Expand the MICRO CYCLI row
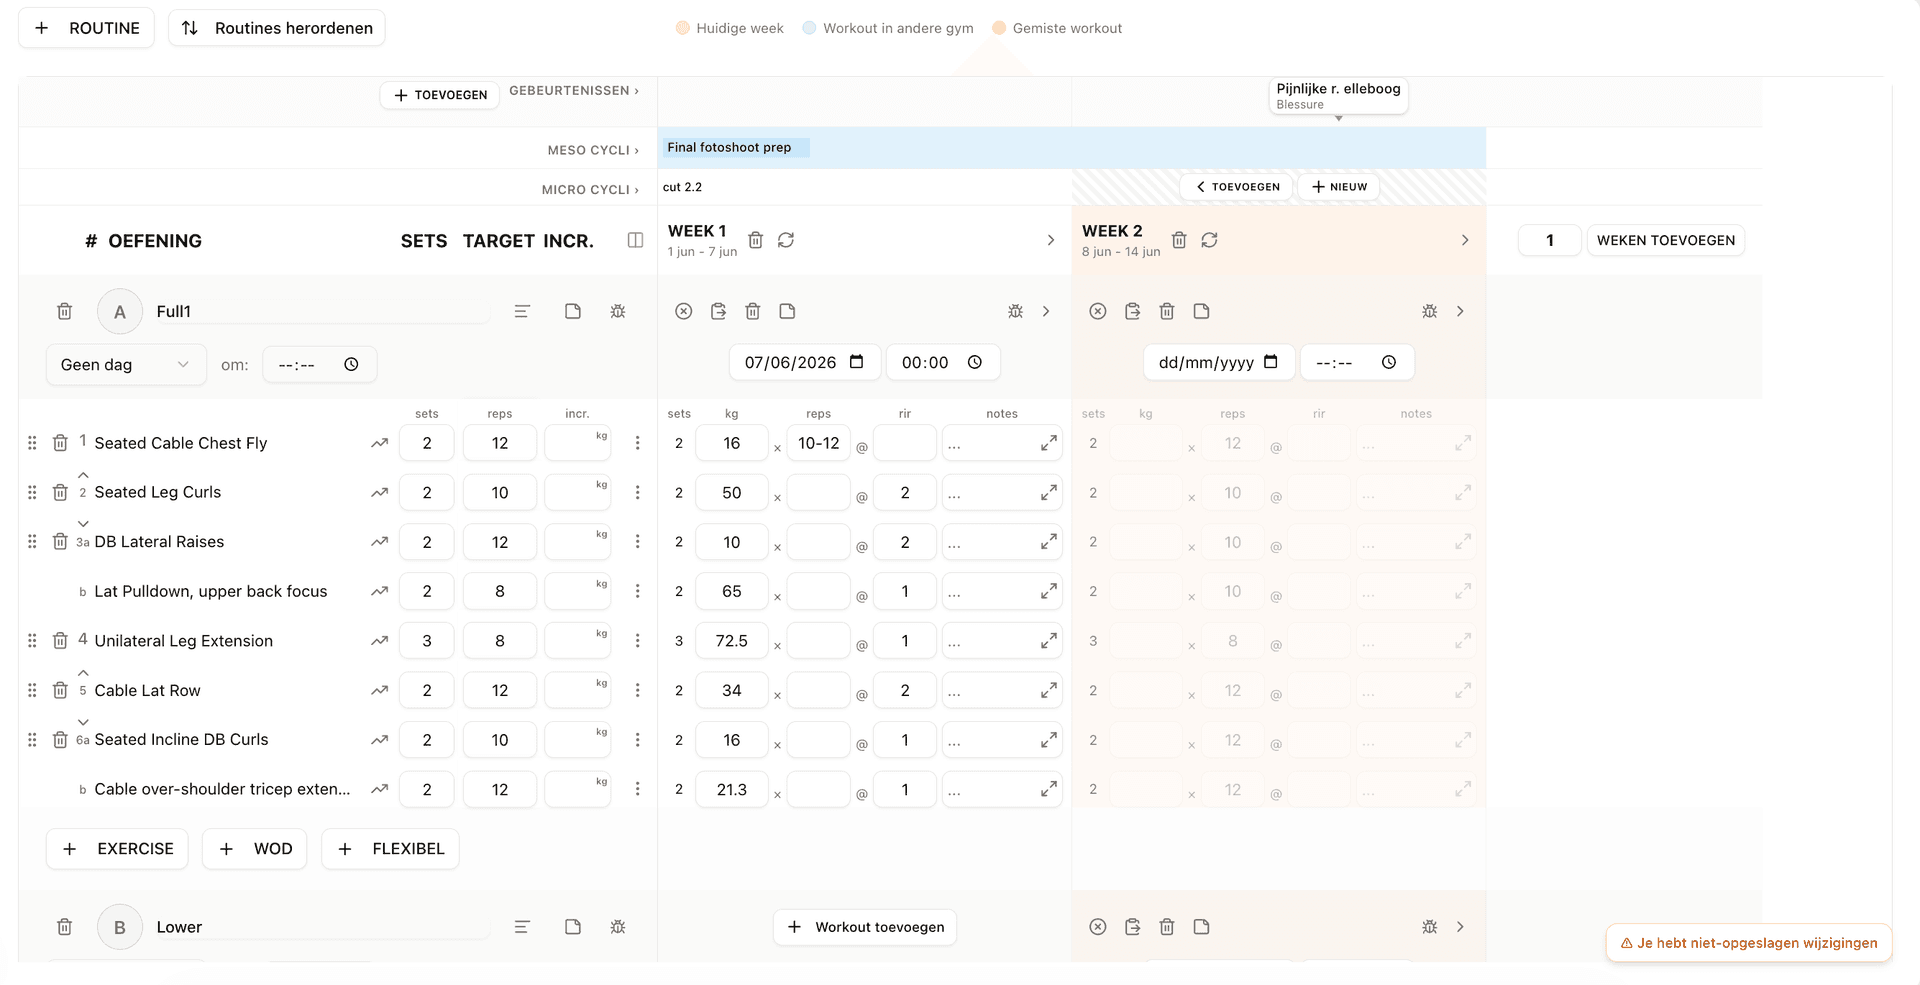The image size is (1920, 985). [x=590, y=190]
